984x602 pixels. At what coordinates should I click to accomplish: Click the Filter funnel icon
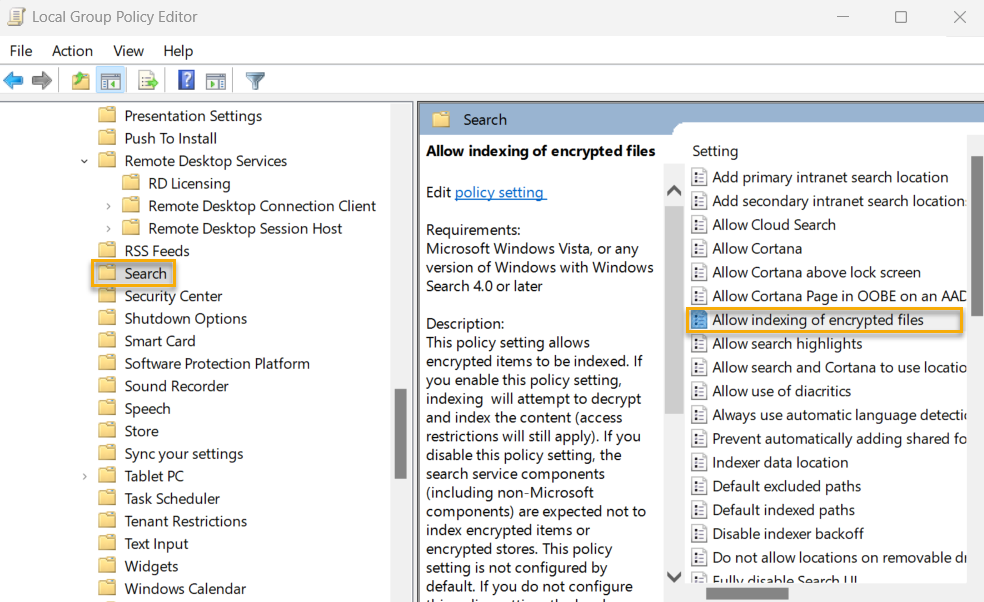(255, 81)
